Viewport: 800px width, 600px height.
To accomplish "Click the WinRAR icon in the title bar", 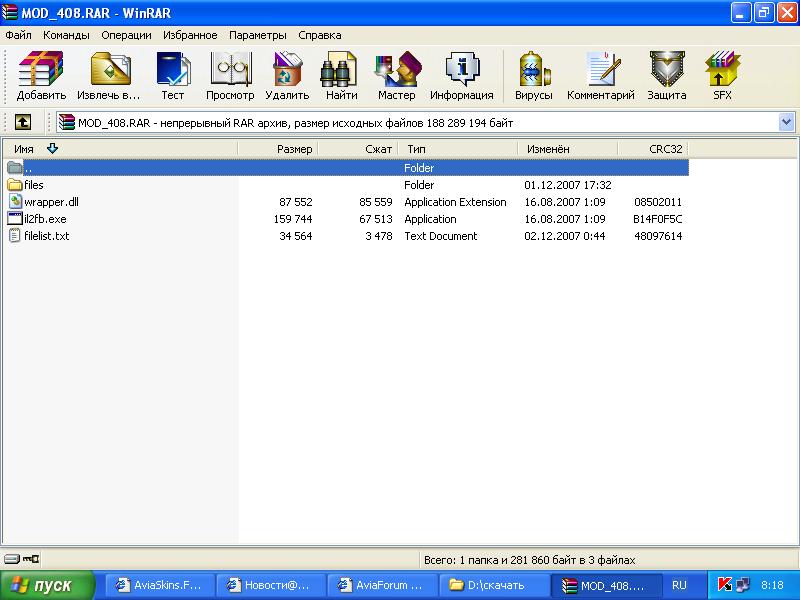I will [x=10, y=12].
